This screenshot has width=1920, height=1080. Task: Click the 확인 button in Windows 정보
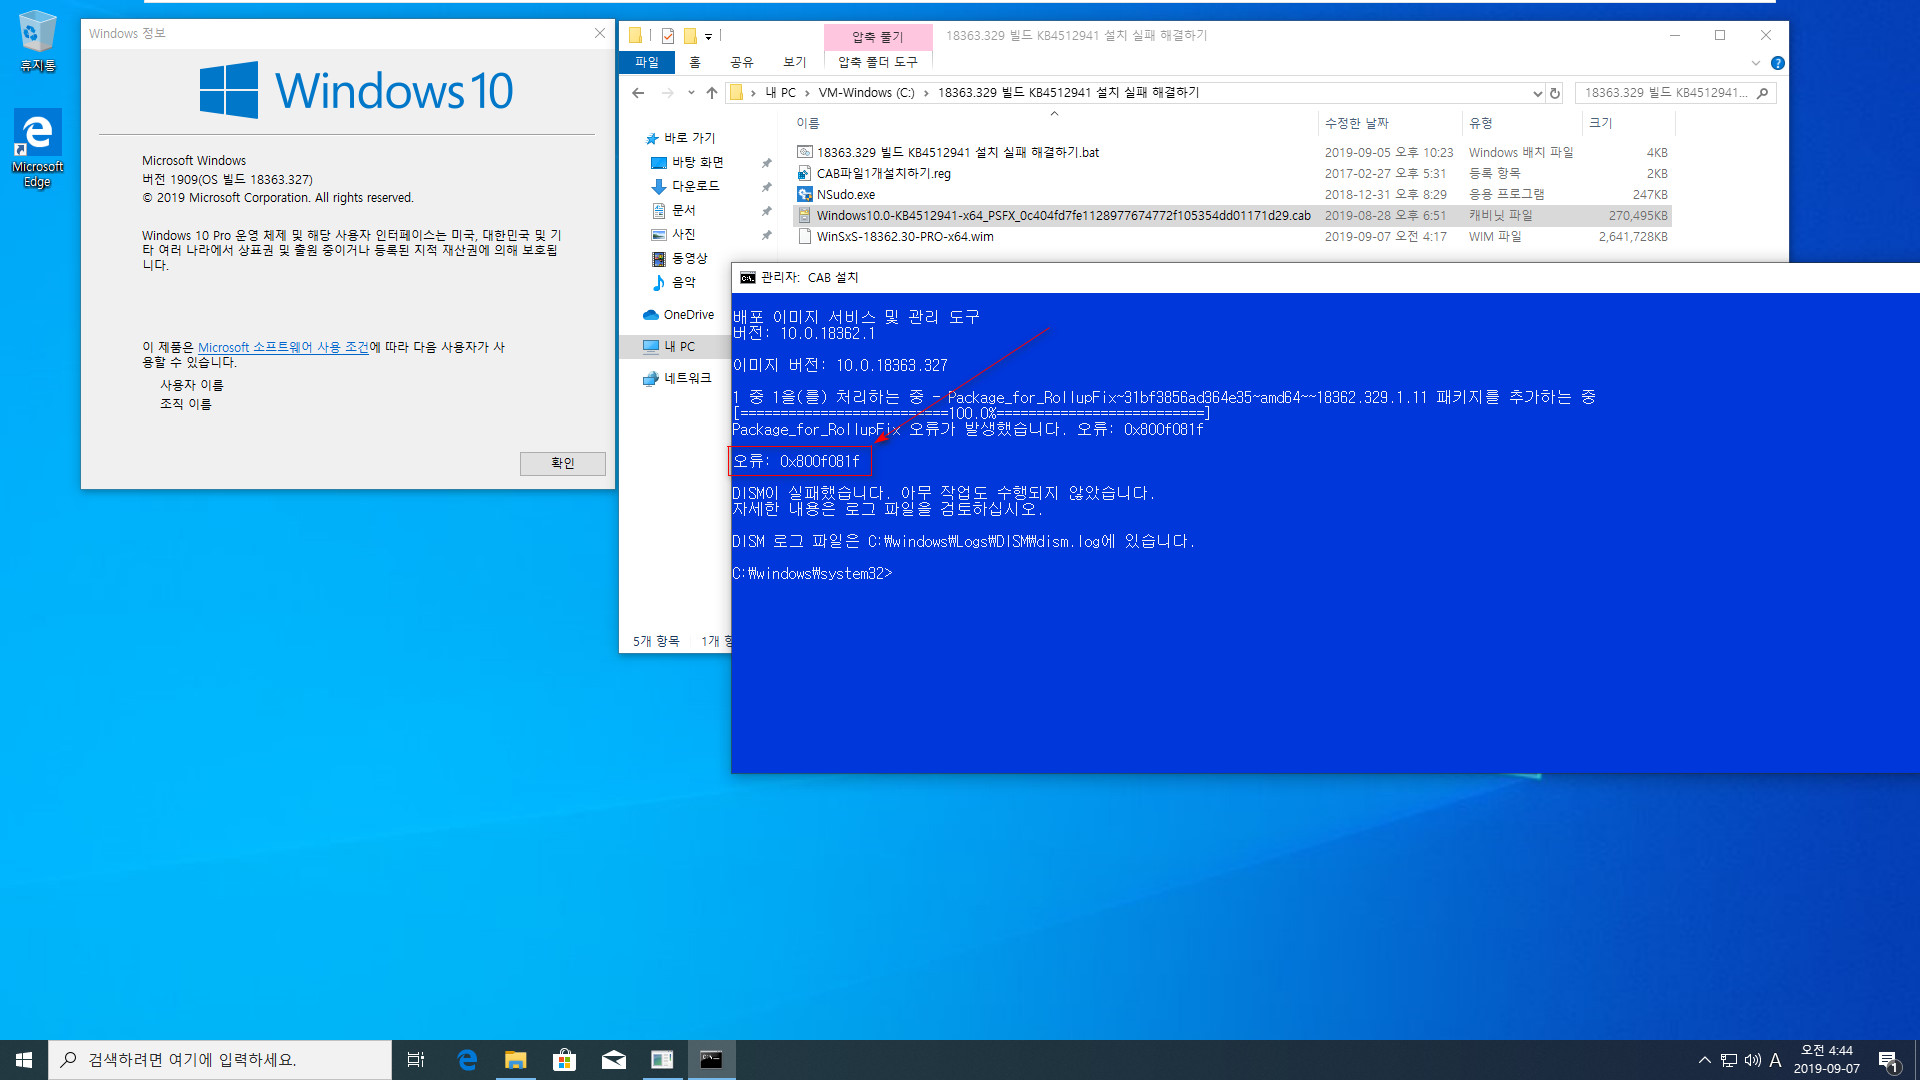(x=562, y=463)
